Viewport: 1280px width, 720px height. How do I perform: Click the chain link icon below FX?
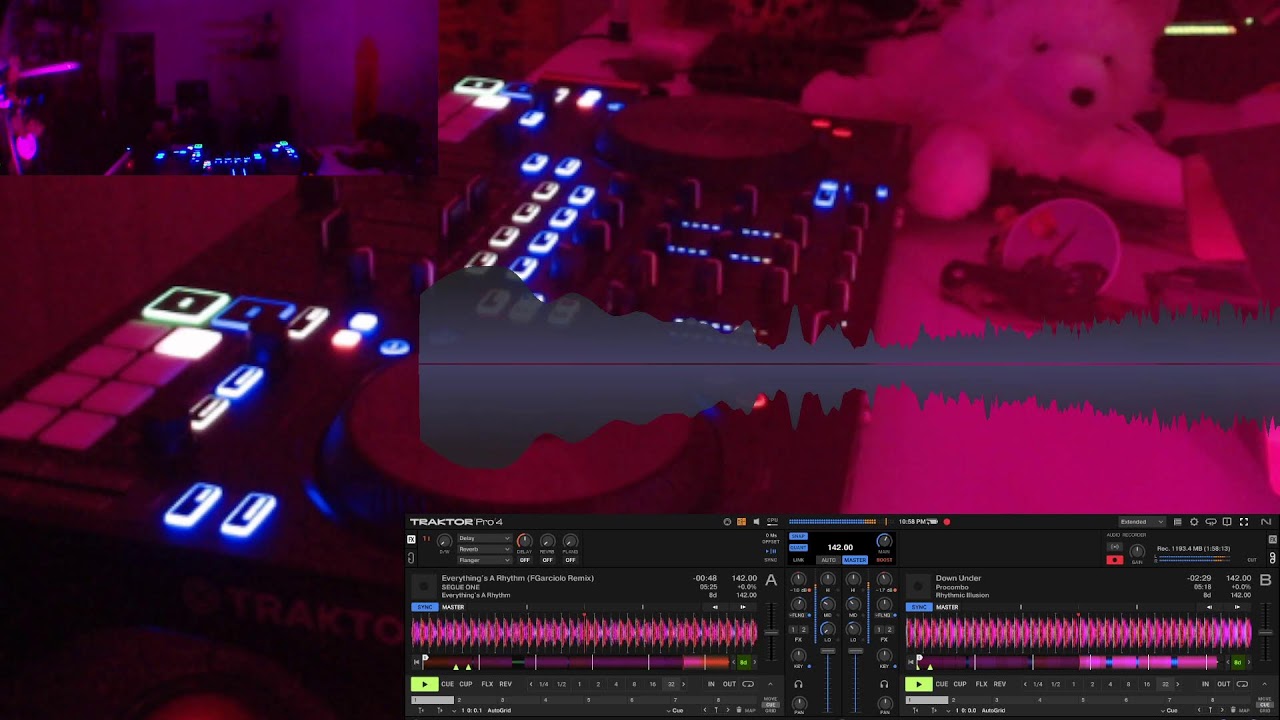(x=411, y=558)
